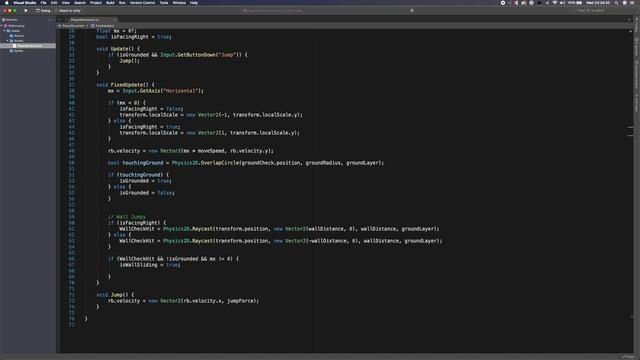Screen dimensions: 640x360
Task: Open the File menu
Action: point(44,2)
